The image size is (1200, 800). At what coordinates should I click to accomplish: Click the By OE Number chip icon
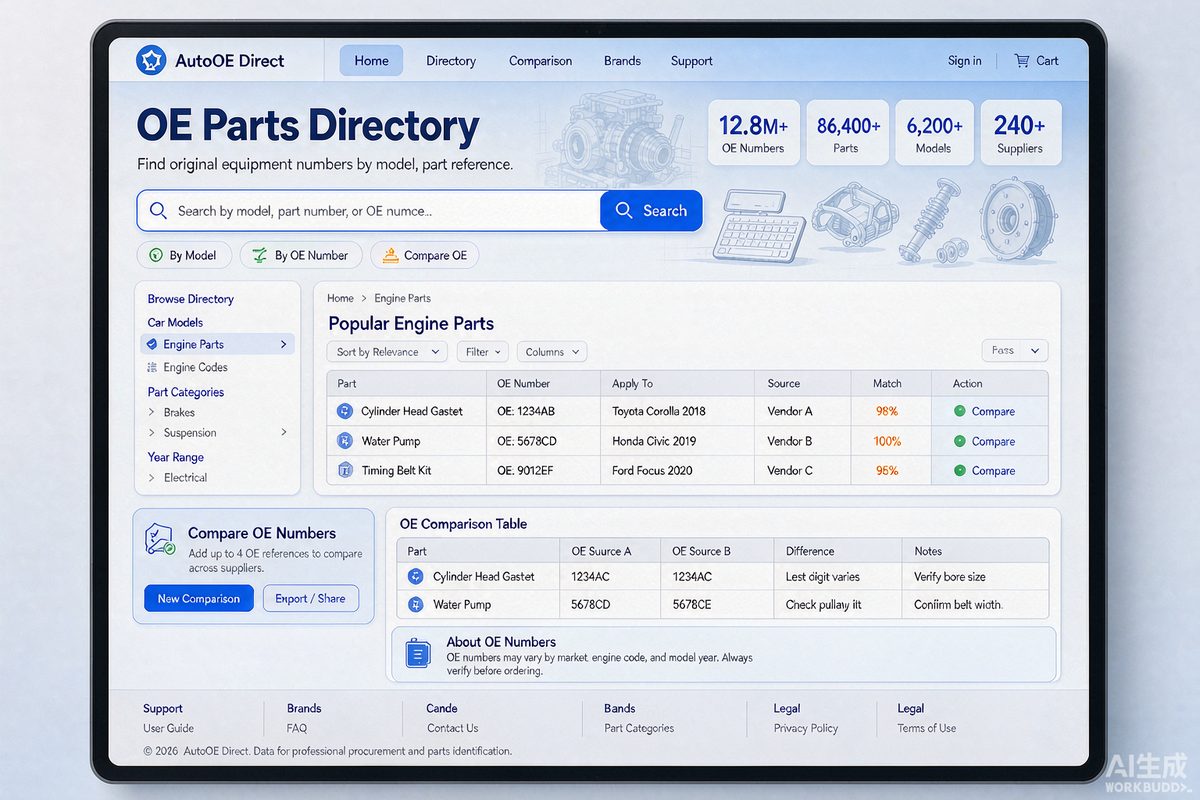coord(259,255)
